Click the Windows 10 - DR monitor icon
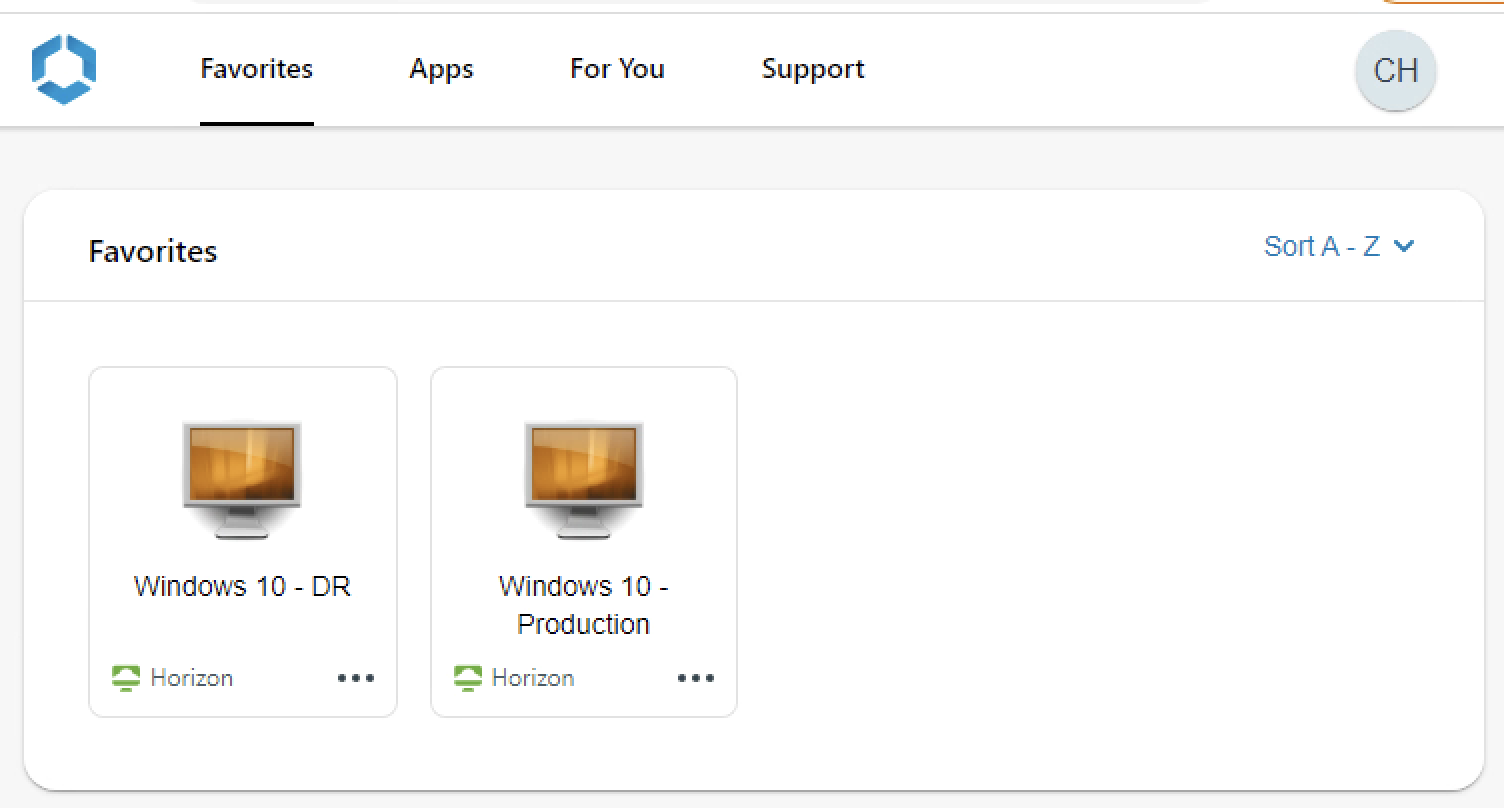 pyautogui.click(x=242, y=478)
